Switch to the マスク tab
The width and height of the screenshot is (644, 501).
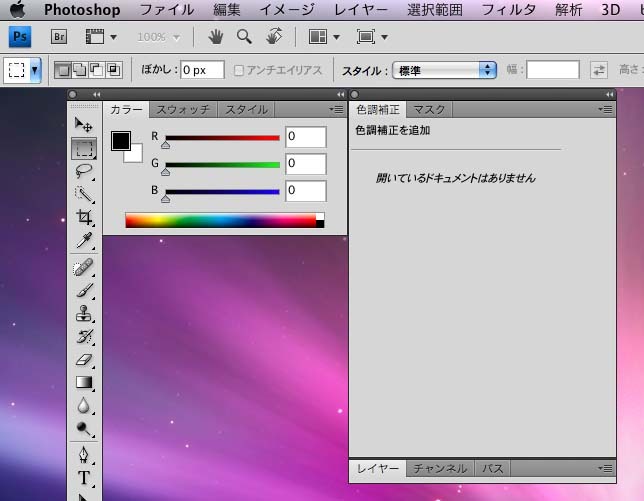tap(429, 110)
